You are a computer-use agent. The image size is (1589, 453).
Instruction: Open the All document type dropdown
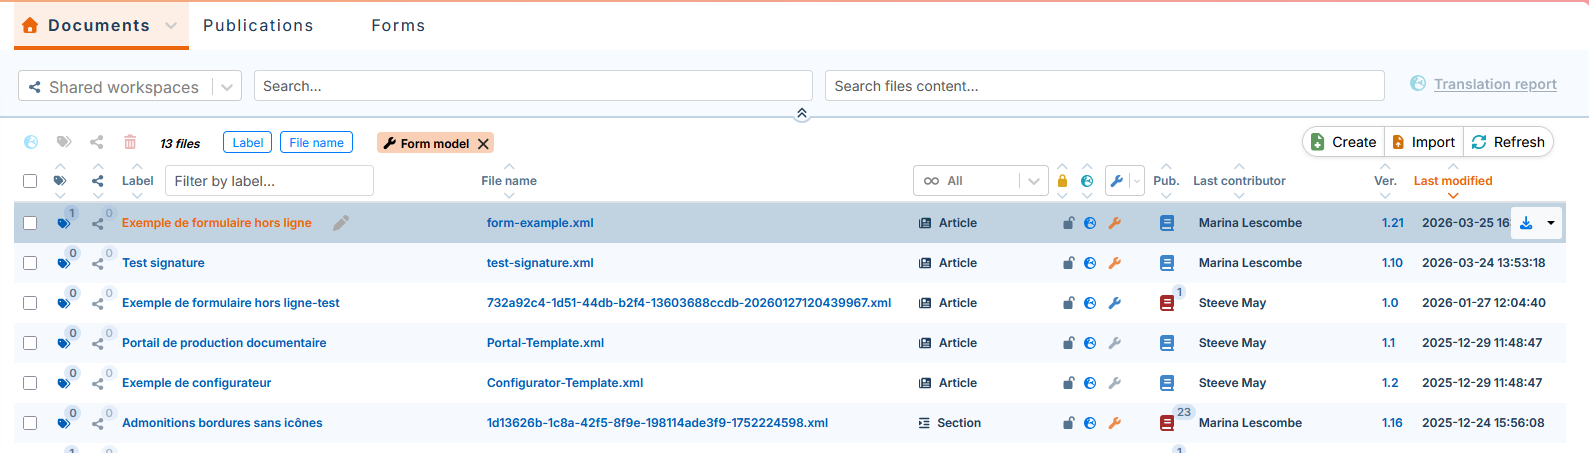tap(980, 181)
